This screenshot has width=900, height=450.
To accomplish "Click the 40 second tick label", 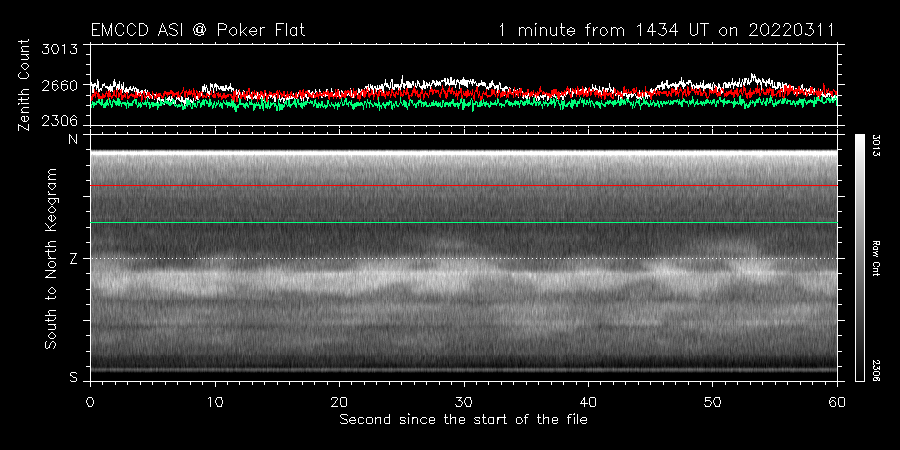I will tap(588, 402).
